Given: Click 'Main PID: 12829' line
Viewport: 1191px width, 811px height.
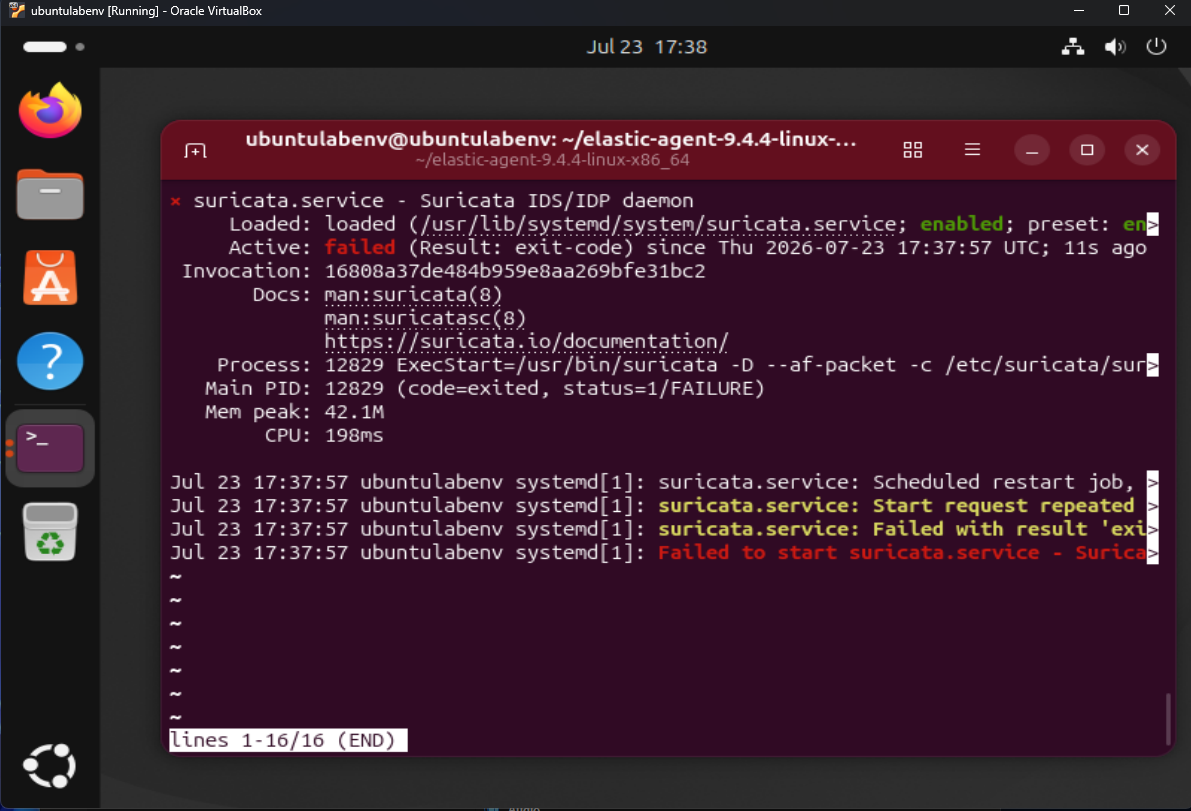Looking at the screenshot, I should (485, 389).
